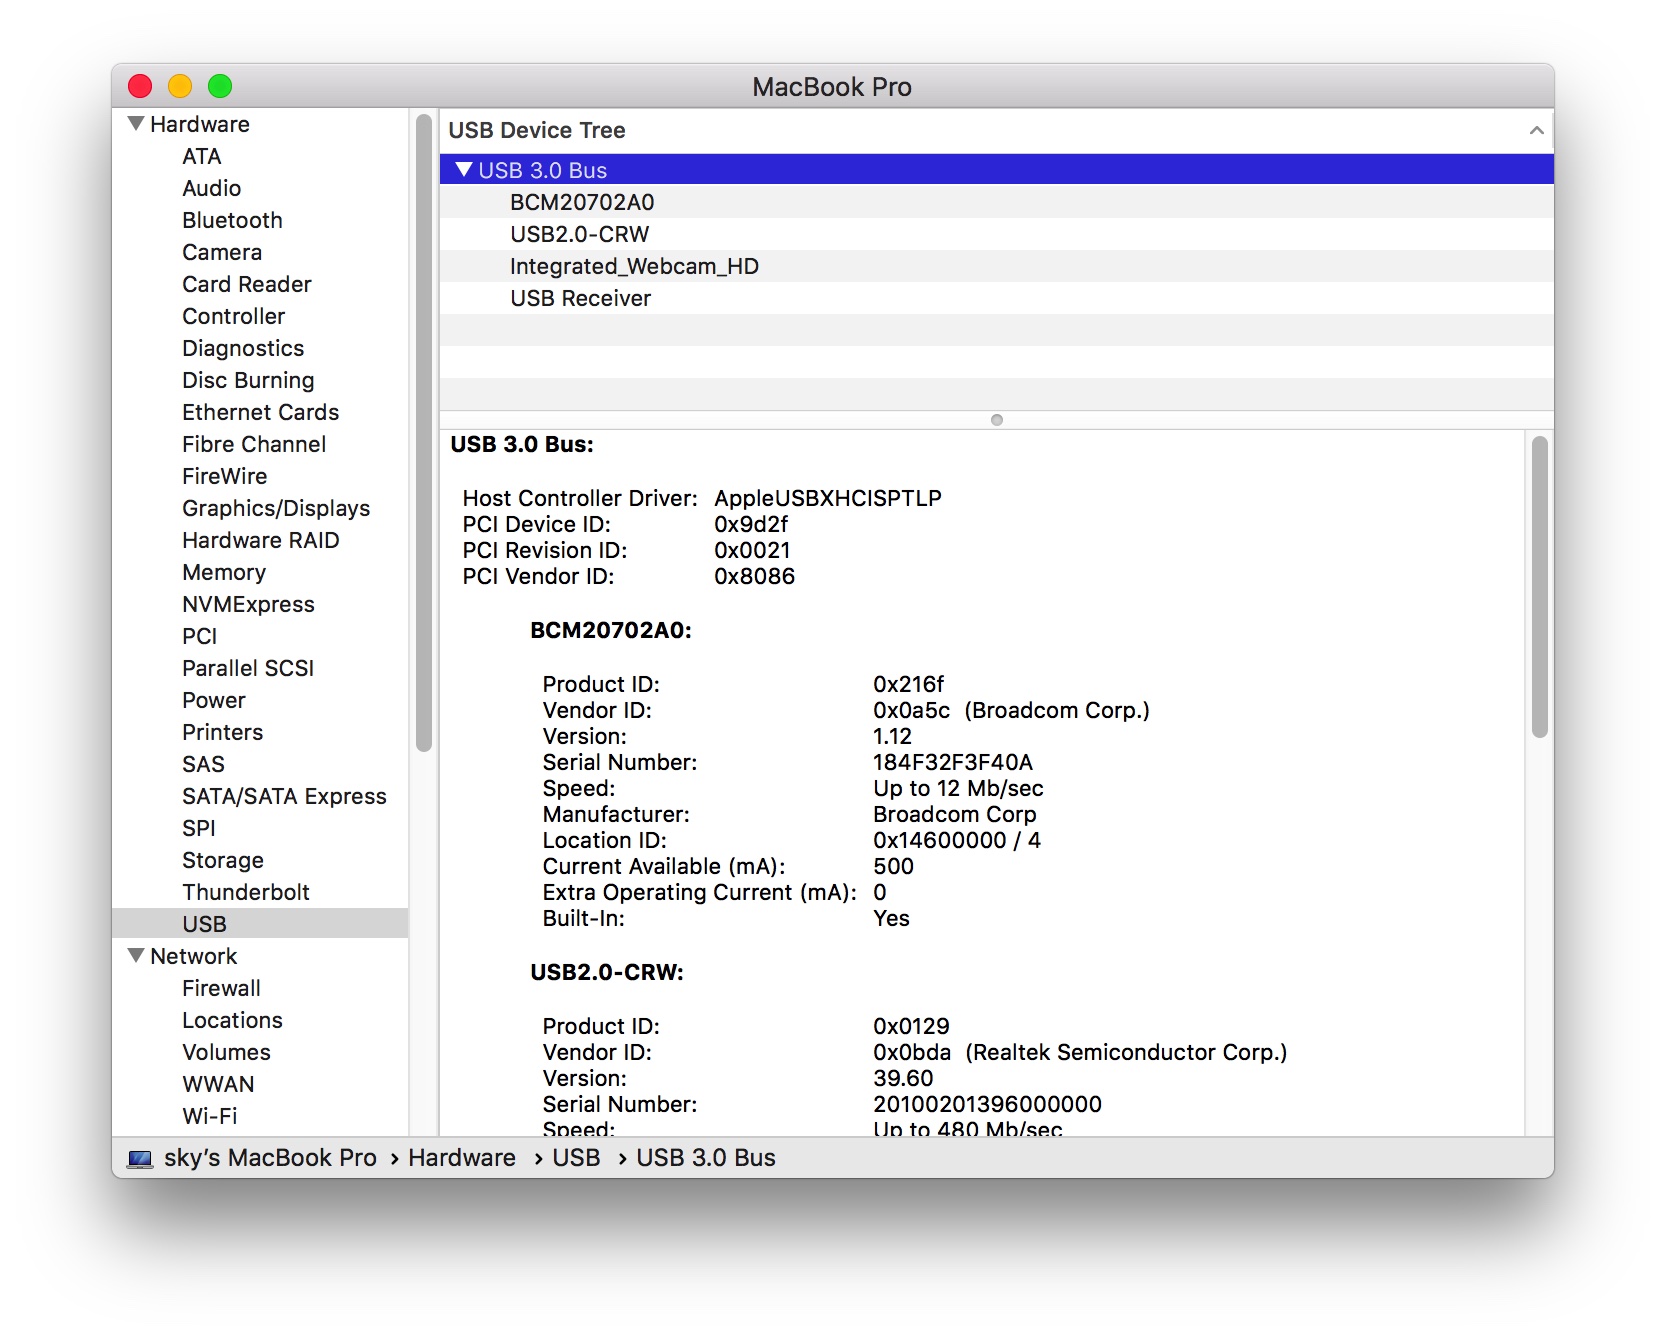Select SPI in the sidebar

[199, 828]
